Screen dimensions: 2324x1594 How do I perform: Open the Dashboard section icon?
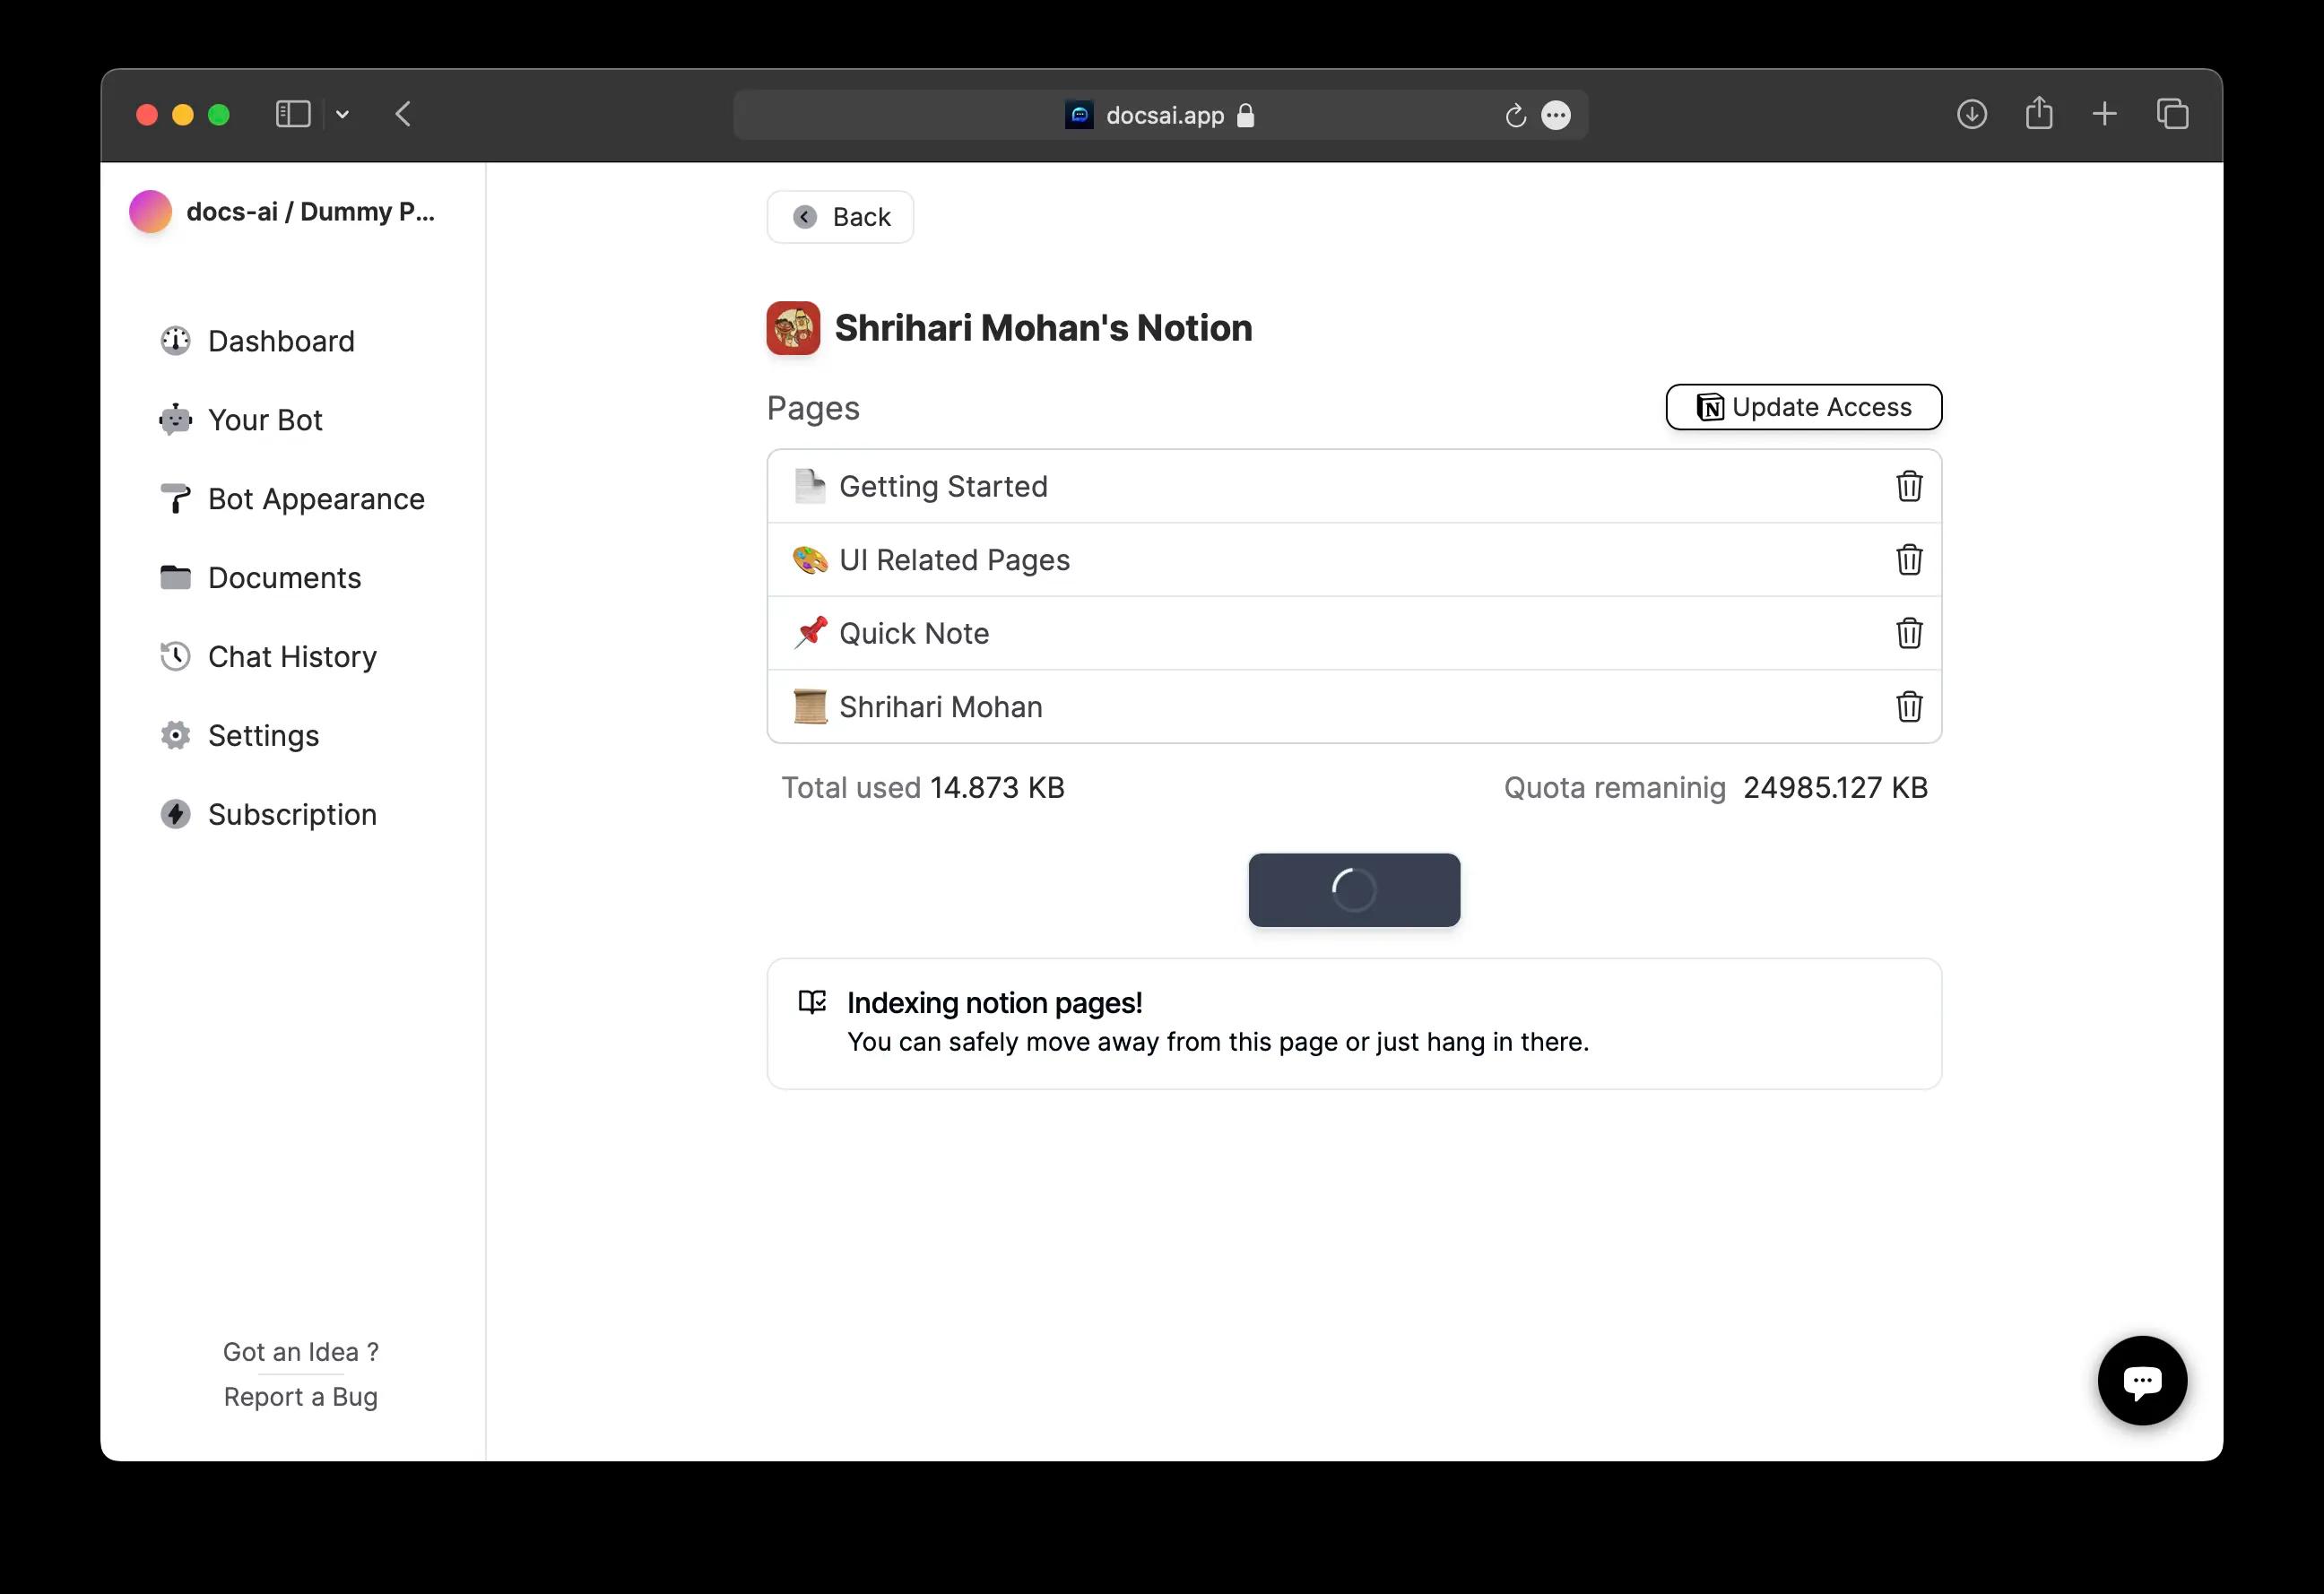coord(175,341)
